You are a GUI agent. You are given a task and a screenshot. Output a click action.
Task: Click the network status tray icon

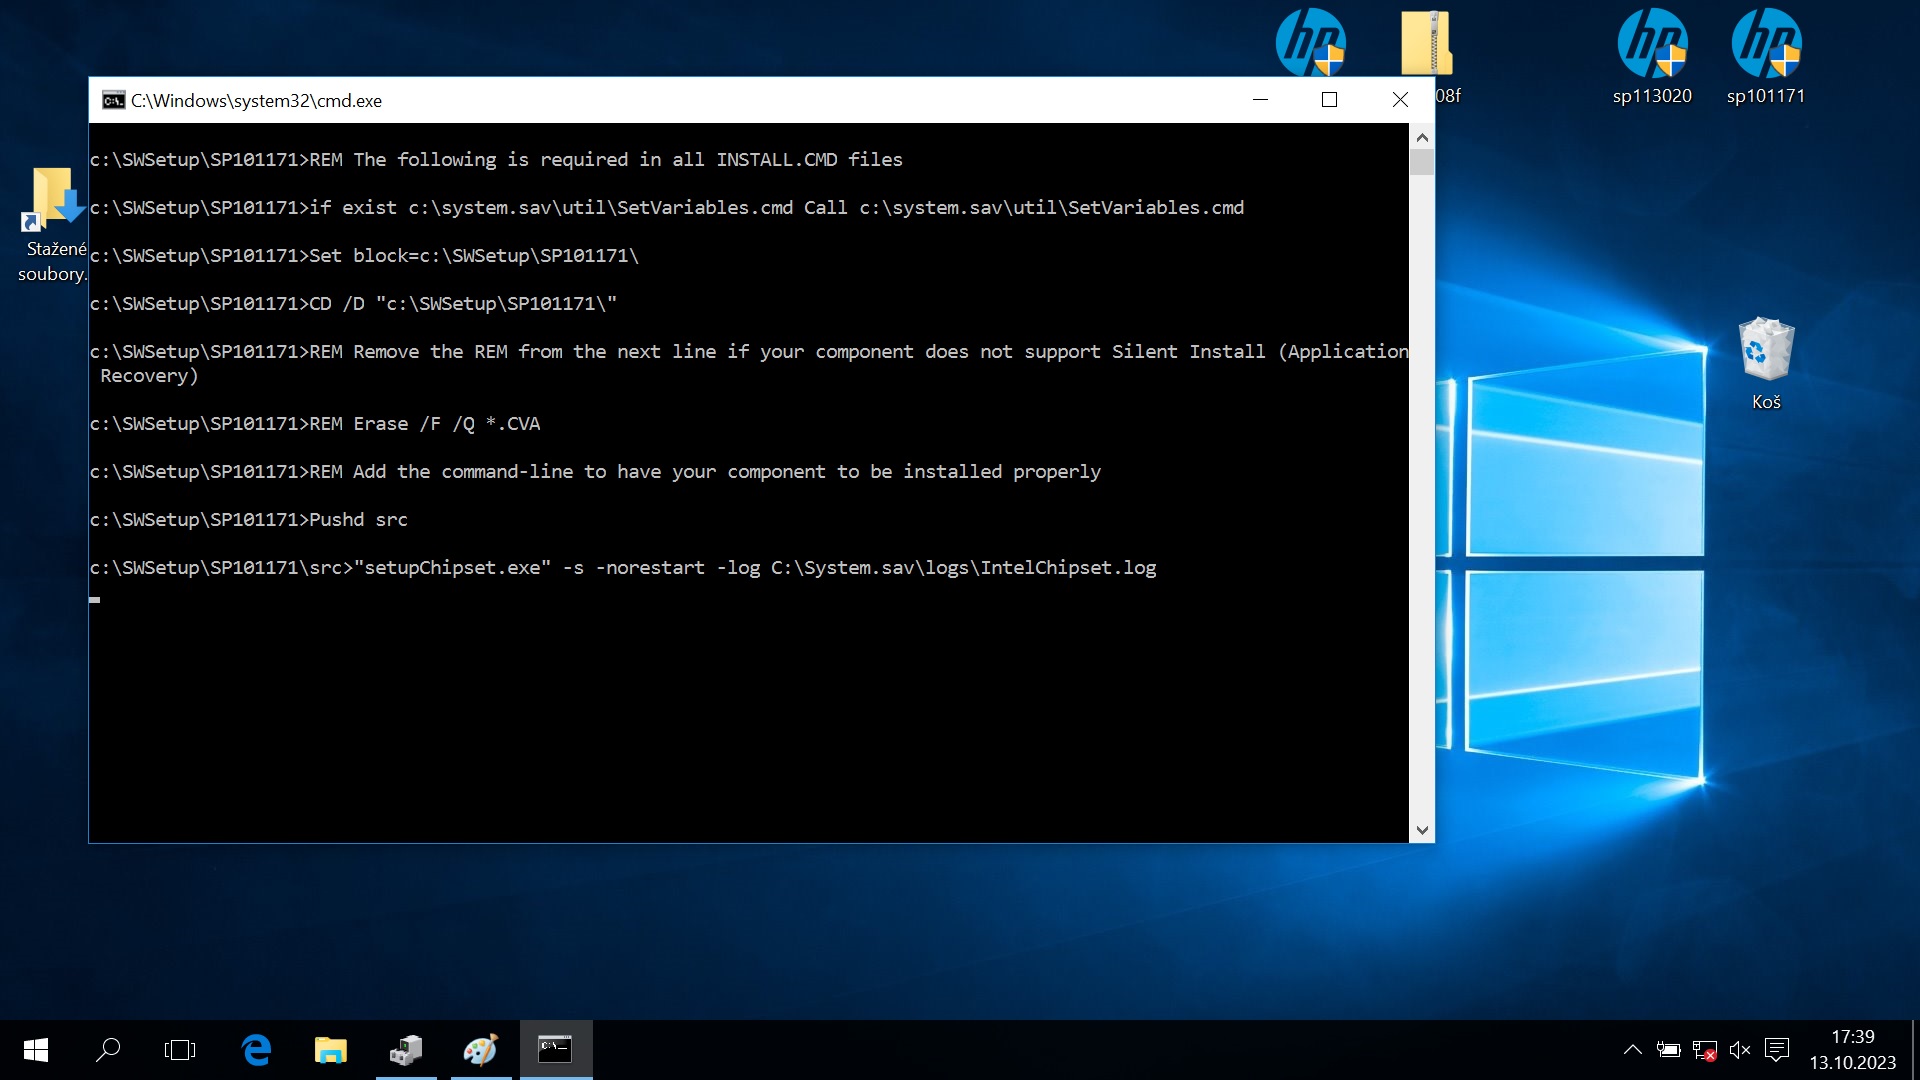[x=1704, y=1050]
